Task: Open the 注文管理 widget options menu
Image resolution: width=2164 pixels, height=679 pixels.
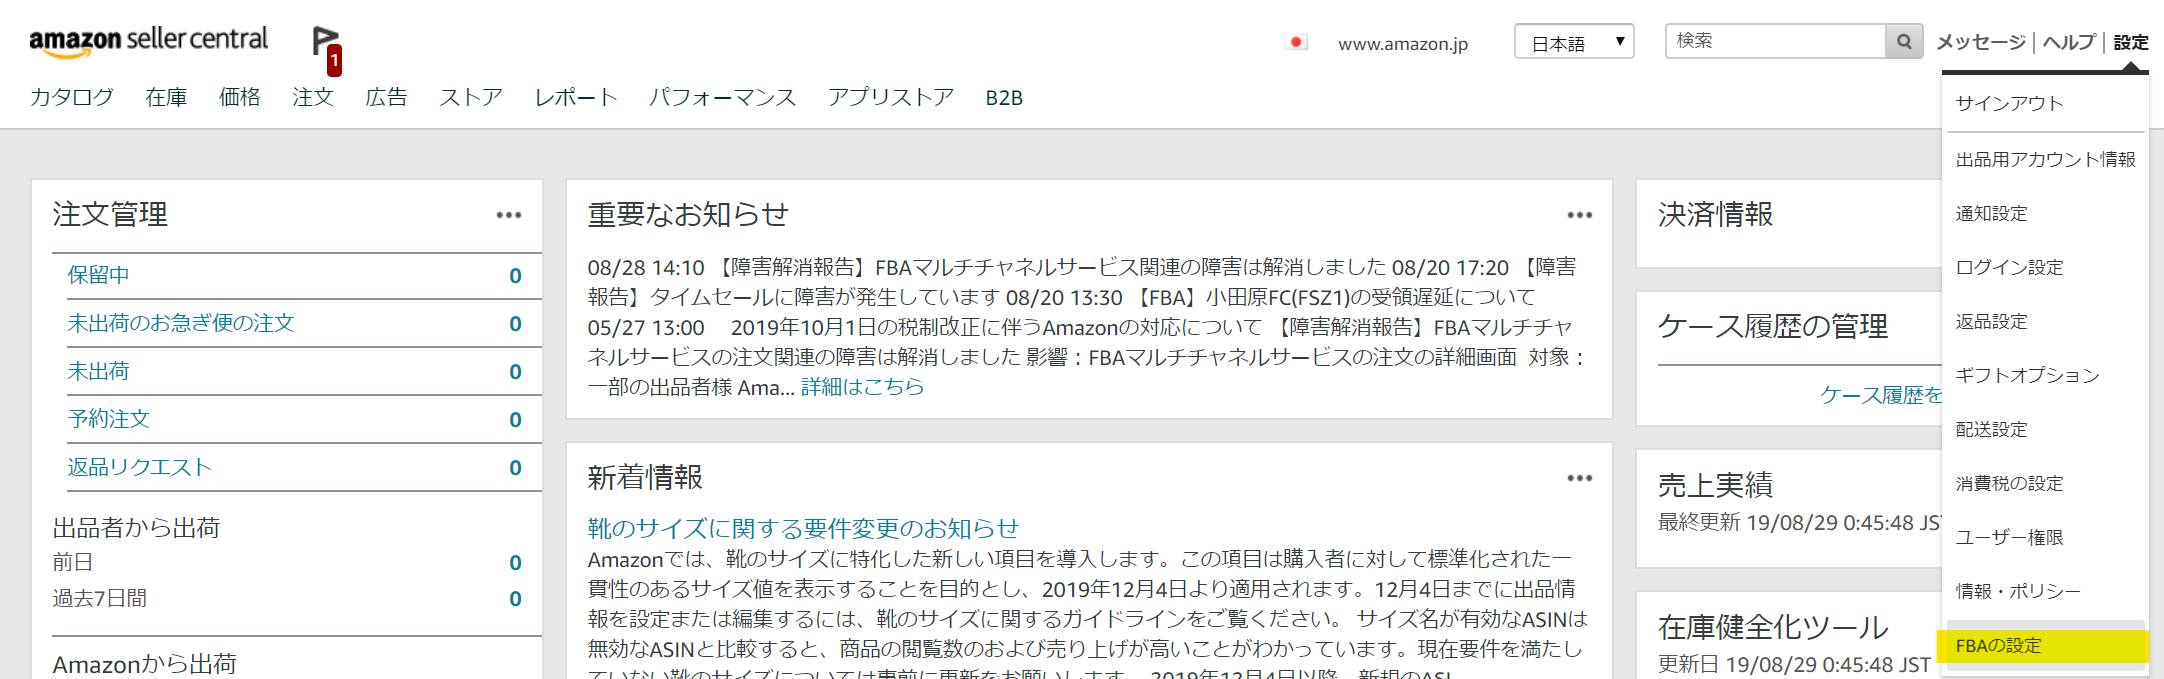Action: pos(509,215)
